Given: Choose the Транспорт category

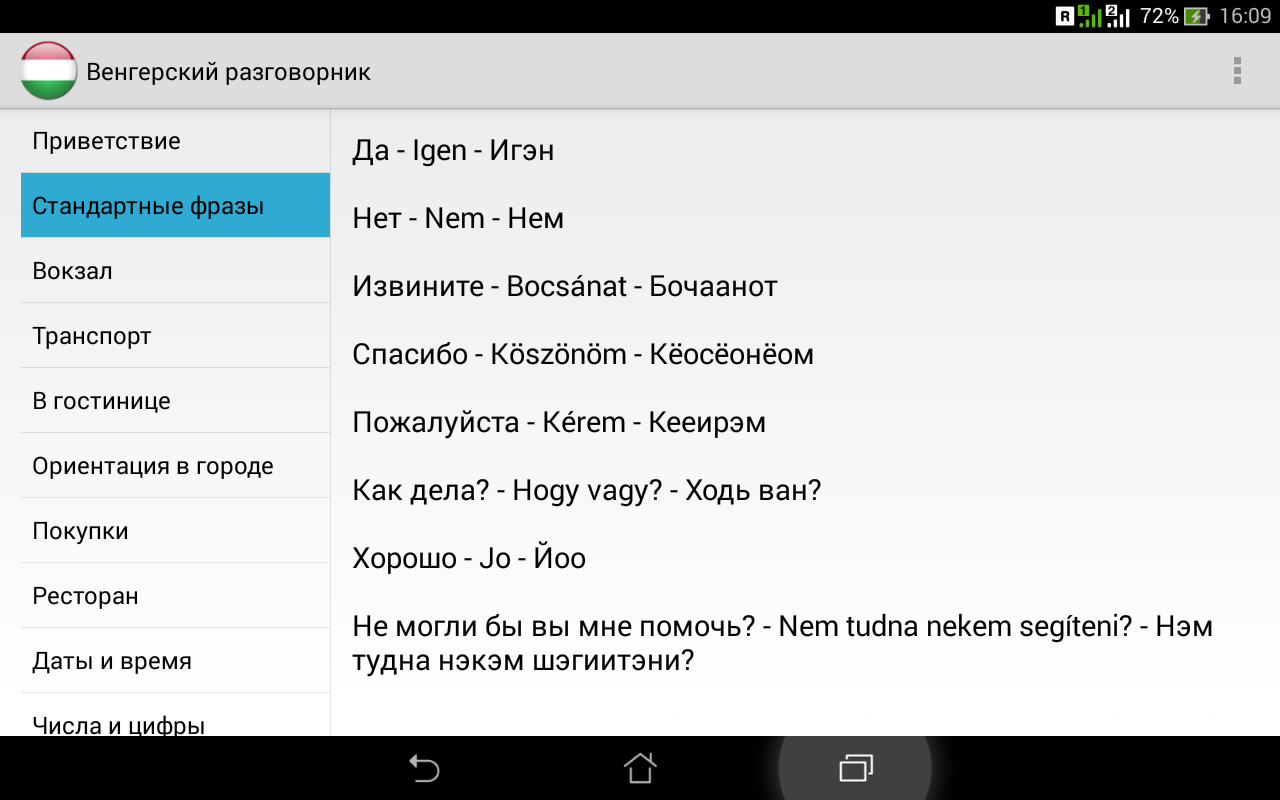Looking at the screenshot, I should [175, 336].
